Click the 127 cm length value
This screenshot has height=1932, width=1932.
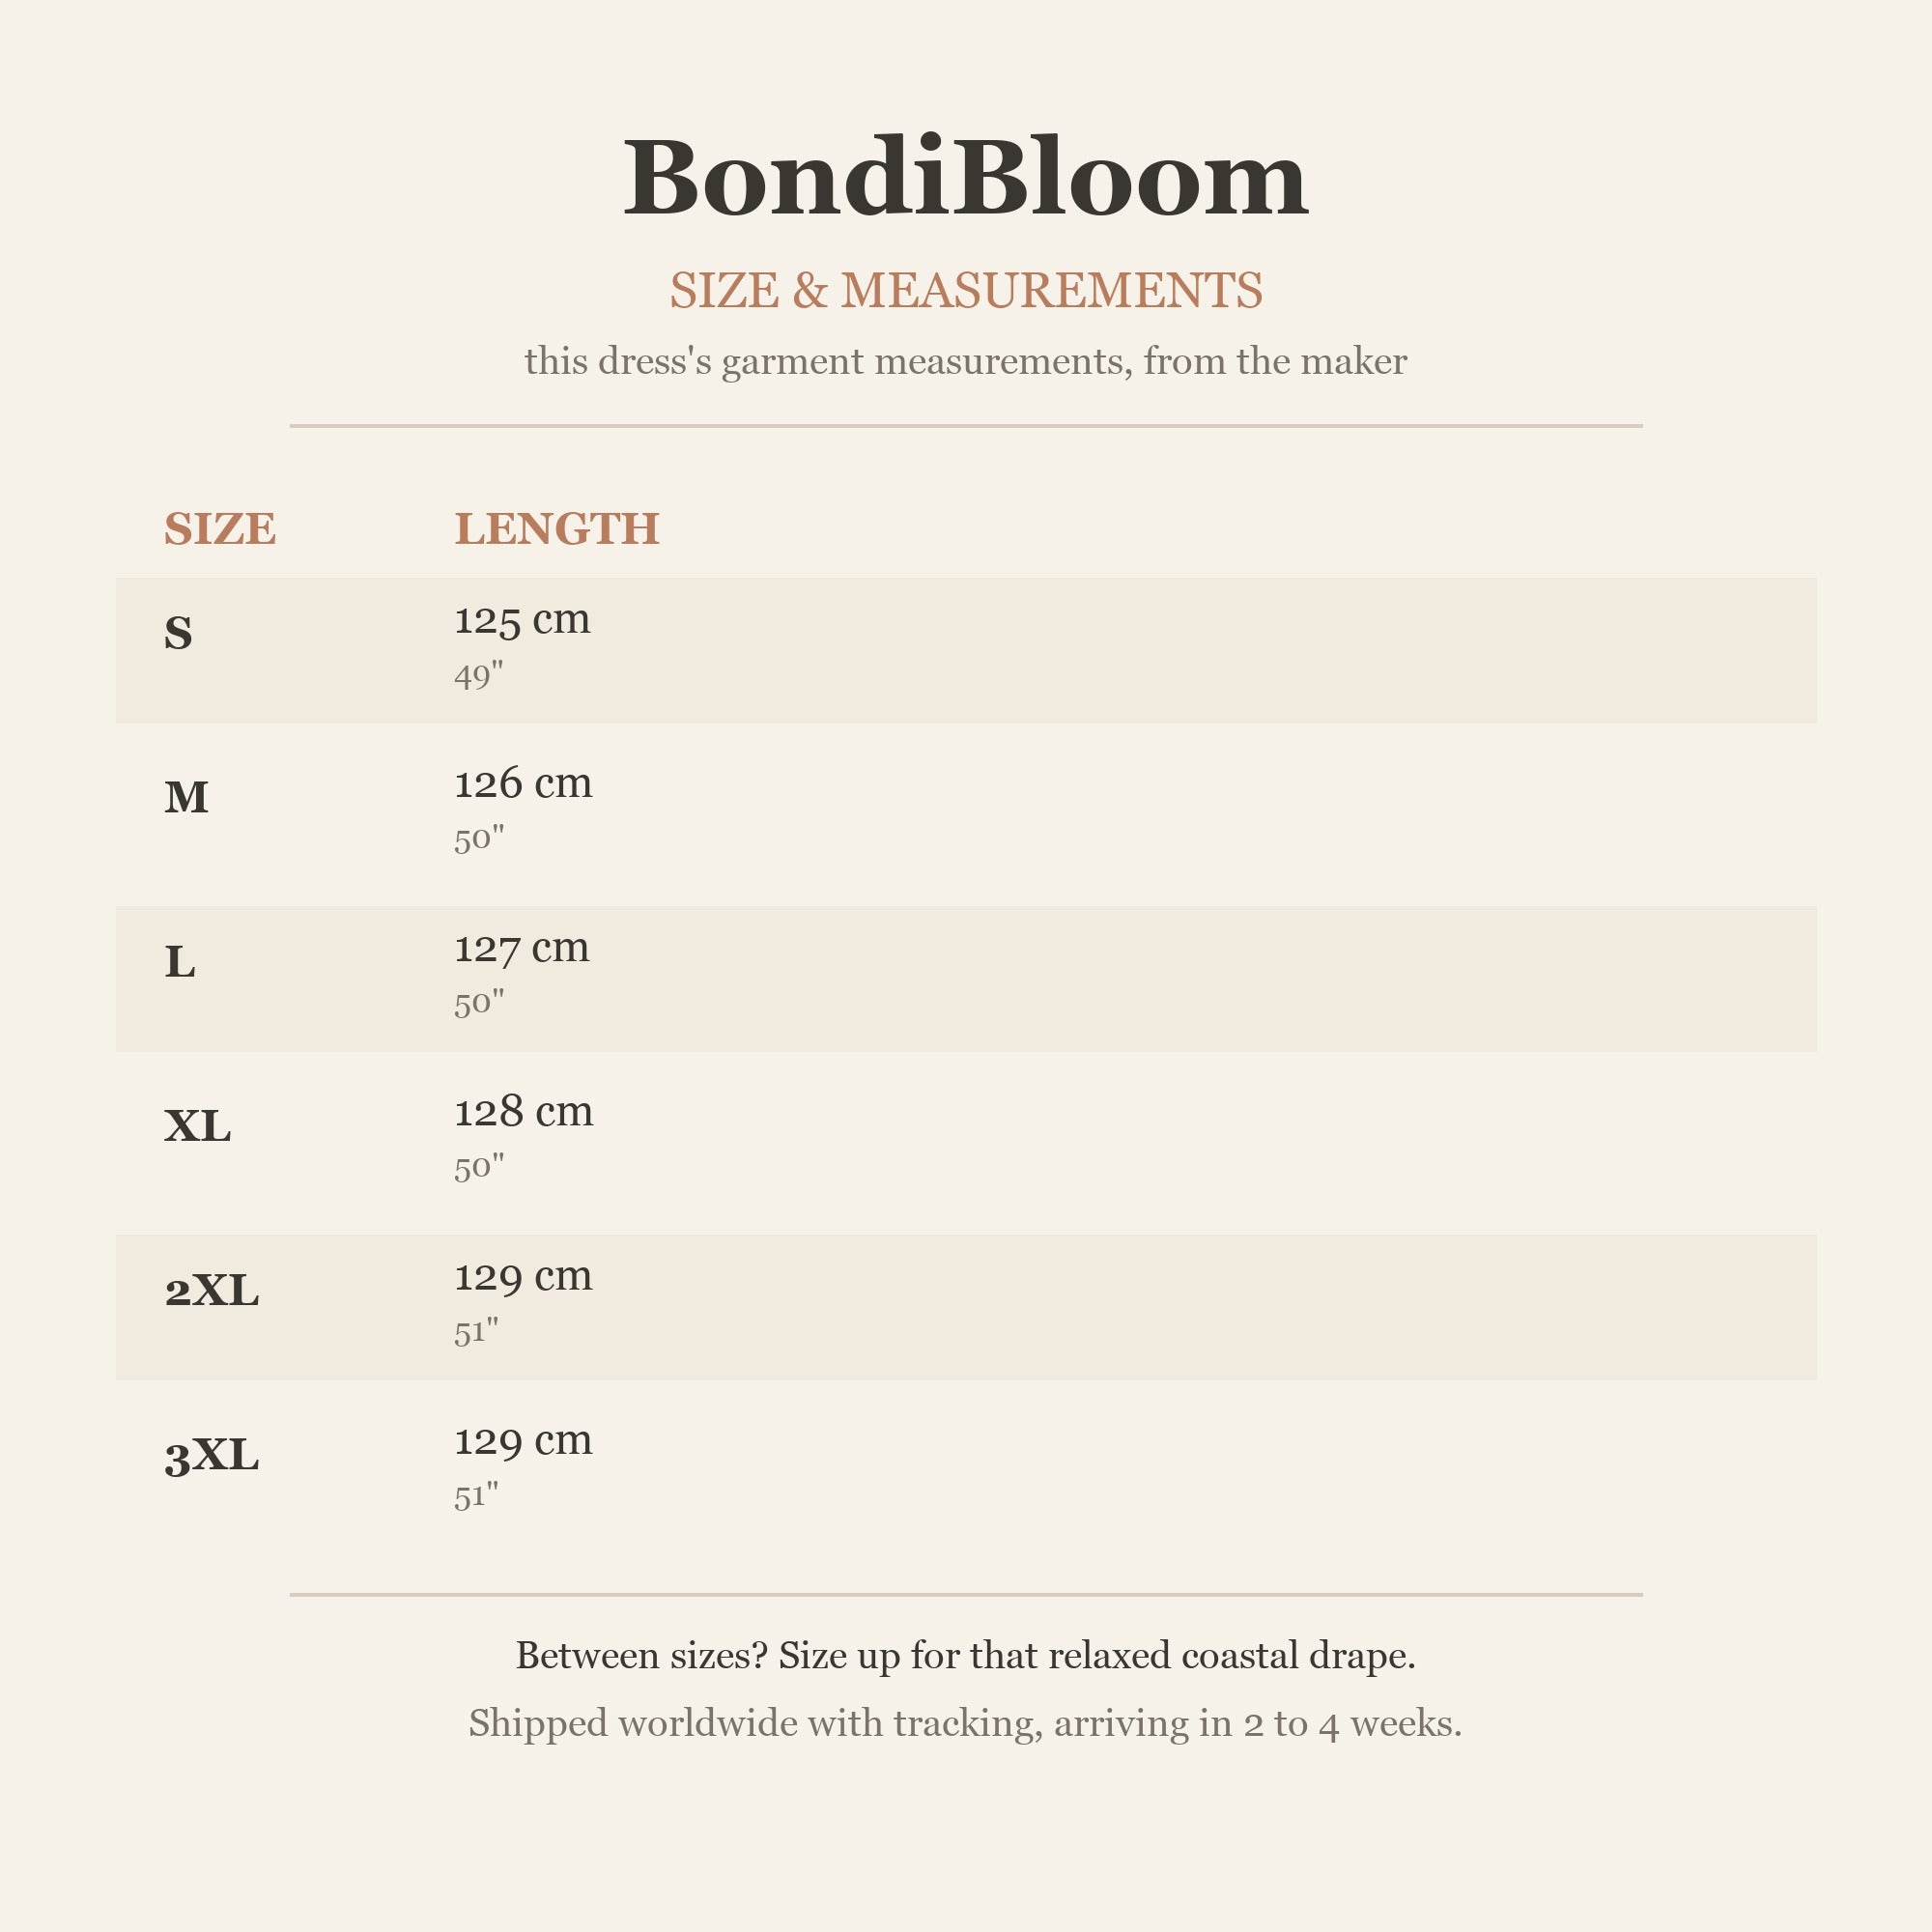[x=522, y=947]
